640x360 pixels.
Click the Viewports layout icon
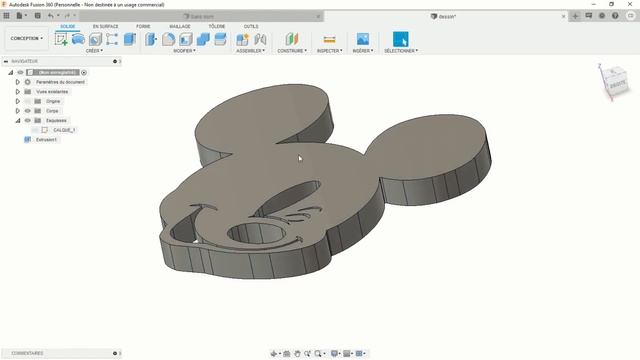point(359,353)
